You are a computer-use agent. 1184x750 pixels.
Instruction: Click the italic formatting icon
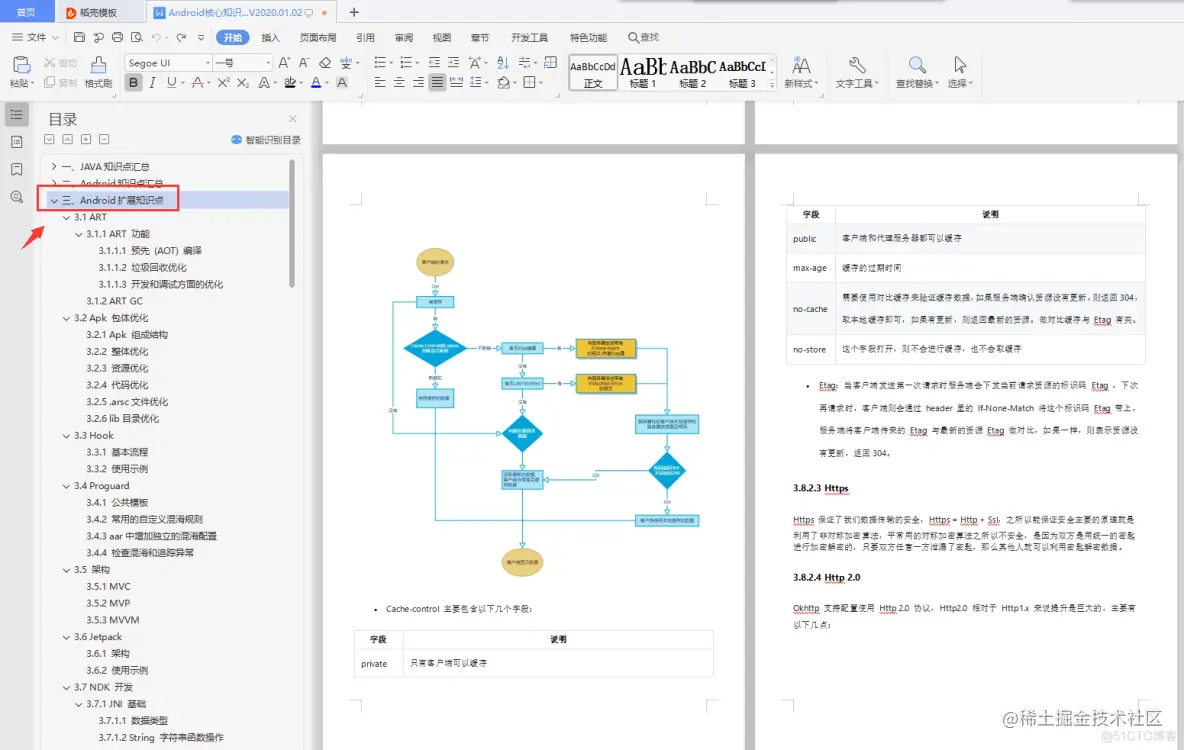(152, 83)
